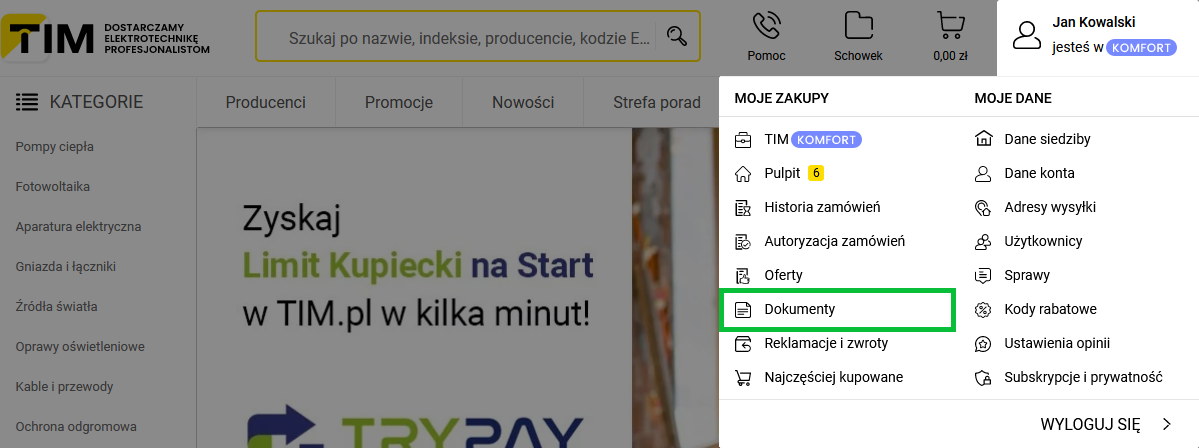Open the Strefa porad tab
Screen dimensions: 1199x448
[x=657, y=102]
